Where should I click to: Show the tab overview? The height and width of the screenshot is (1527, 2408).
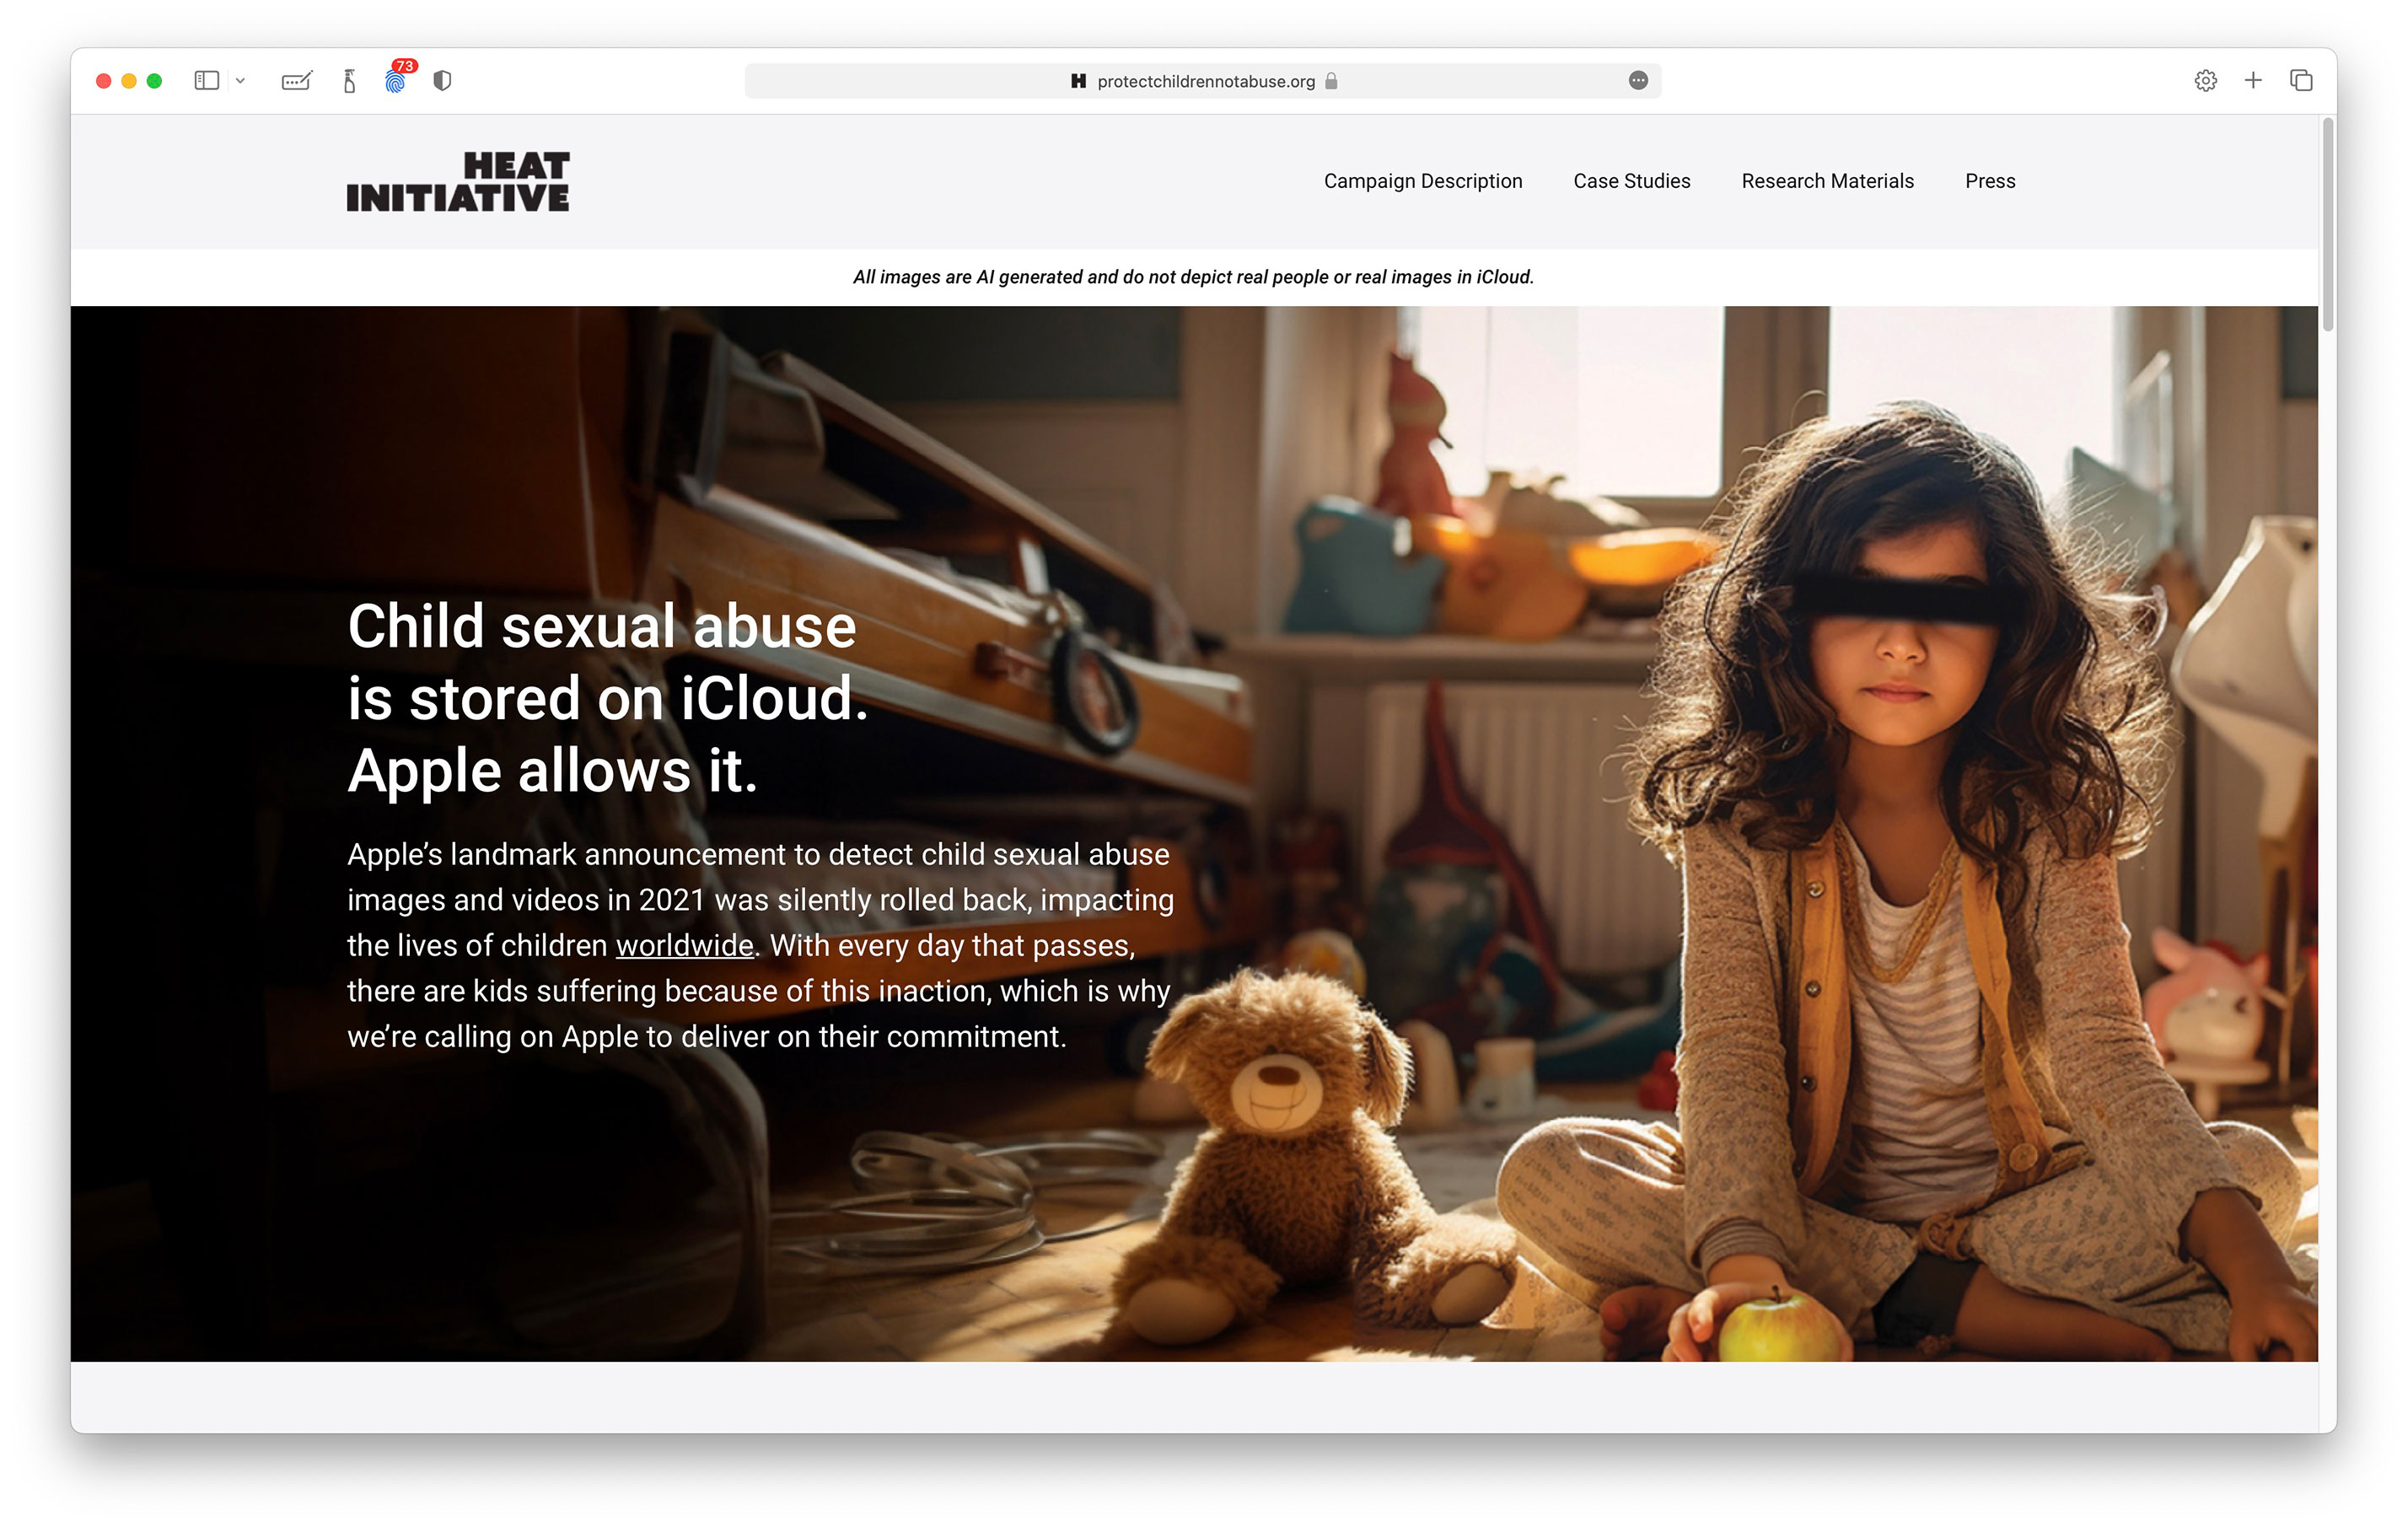click(2301, 80)
